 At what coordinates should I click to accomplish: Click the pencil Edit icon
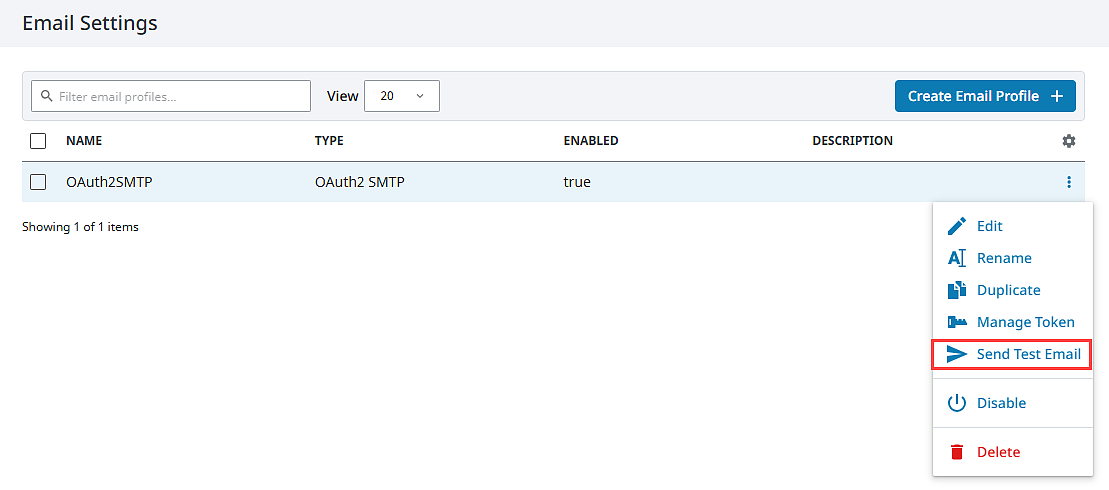pyautogui.click(x=956, y=226)
